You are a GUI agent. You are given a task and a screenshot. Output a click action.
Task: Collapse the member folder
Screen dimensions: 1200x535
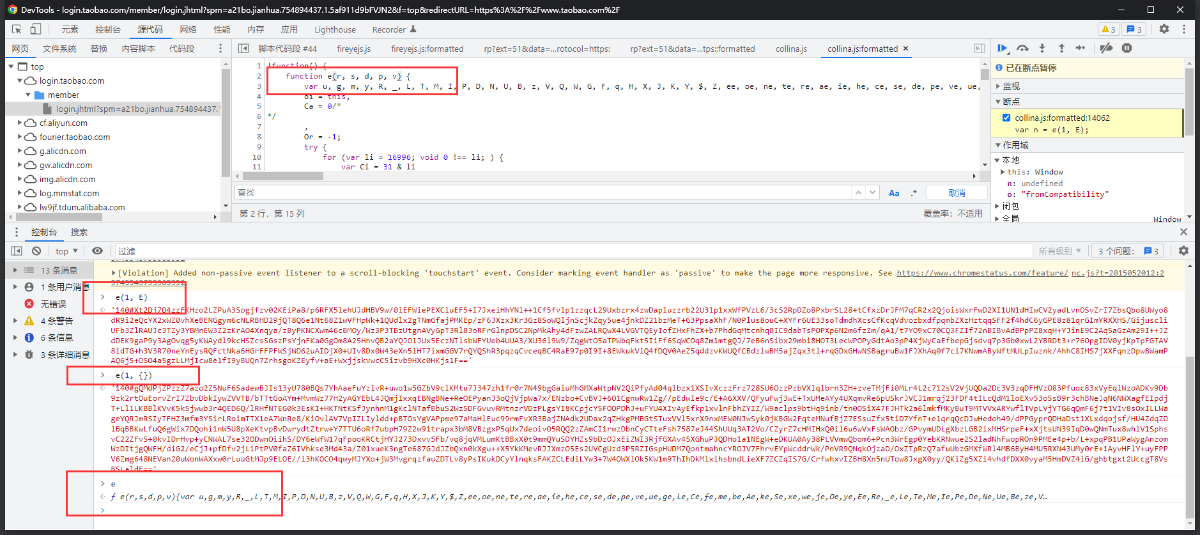click(27, 95)
